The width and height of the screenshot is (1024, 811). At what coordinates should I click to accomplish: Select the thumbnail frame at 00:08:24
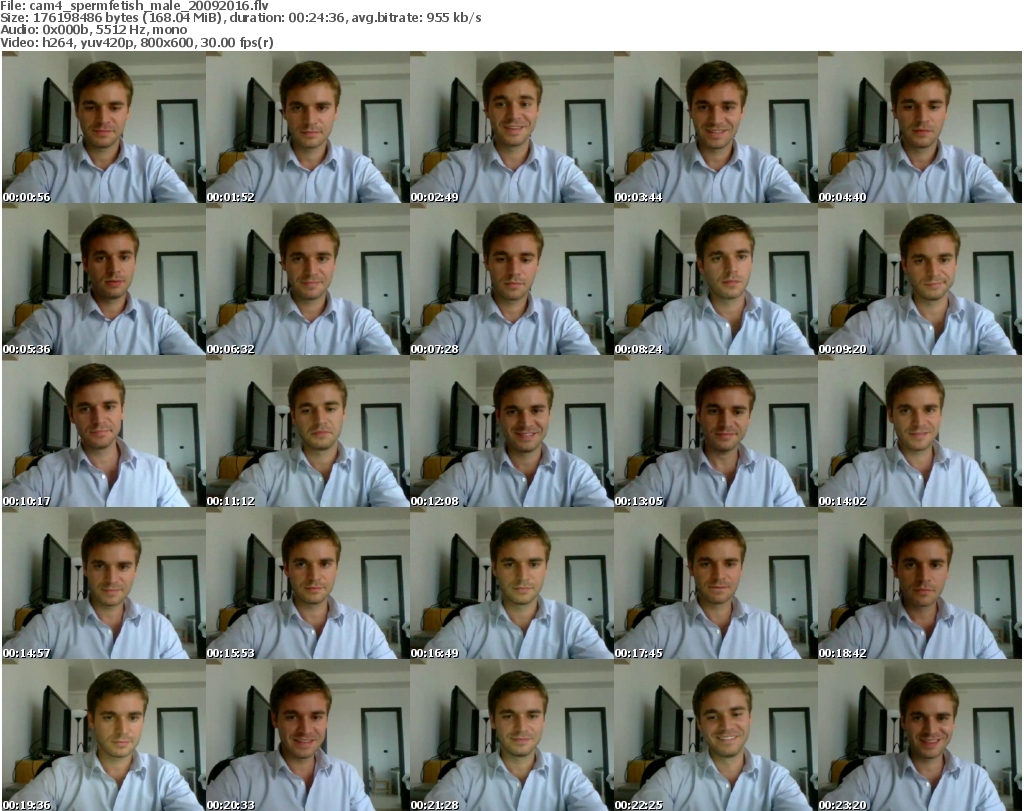pyautogui.click(x=715, y=279)
